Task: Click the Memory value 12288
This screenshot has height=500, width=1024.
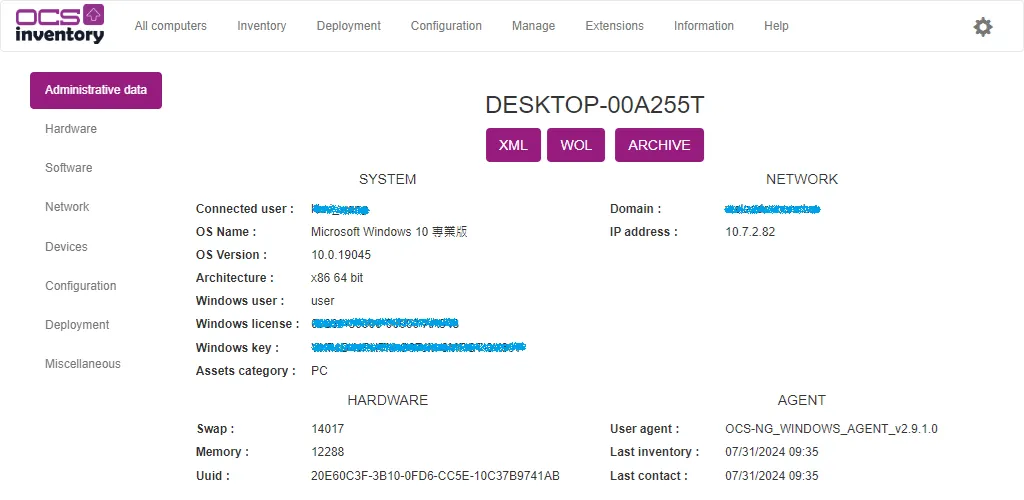Action: tap(328, 452)
